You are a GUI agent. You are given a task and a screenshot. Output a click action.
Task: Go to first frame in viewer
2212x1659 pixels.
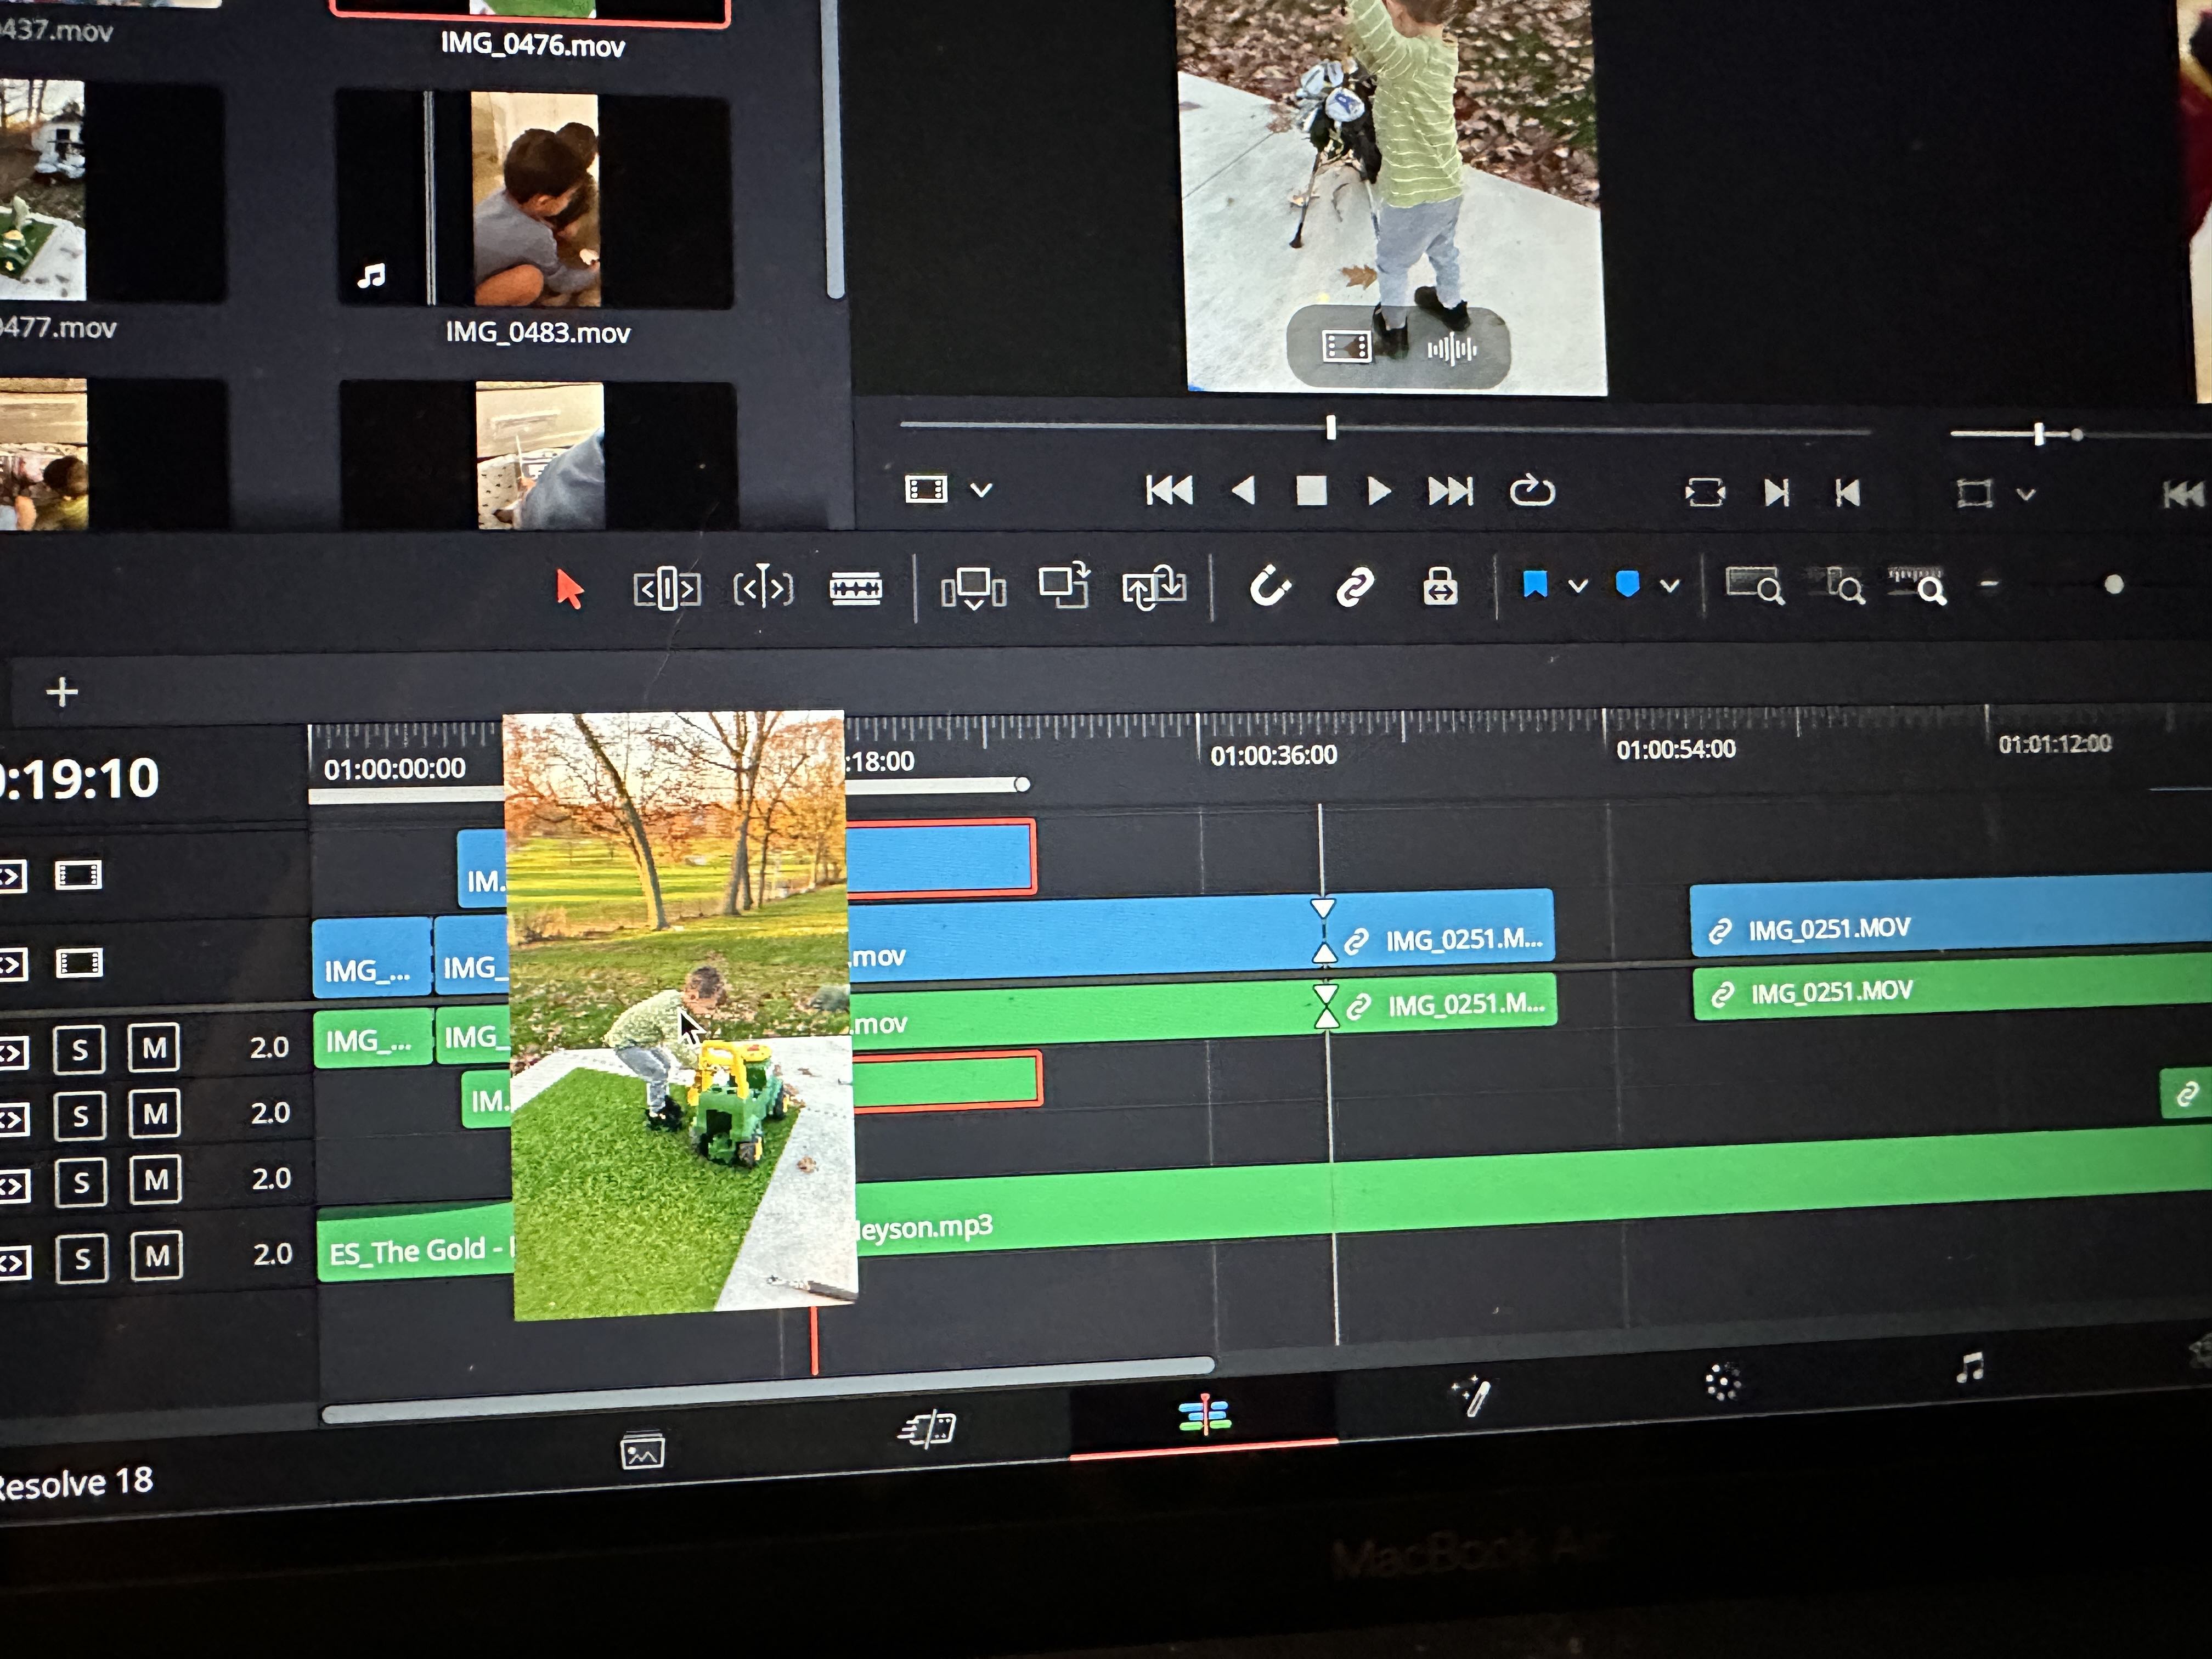click(x=1169, y=490)
